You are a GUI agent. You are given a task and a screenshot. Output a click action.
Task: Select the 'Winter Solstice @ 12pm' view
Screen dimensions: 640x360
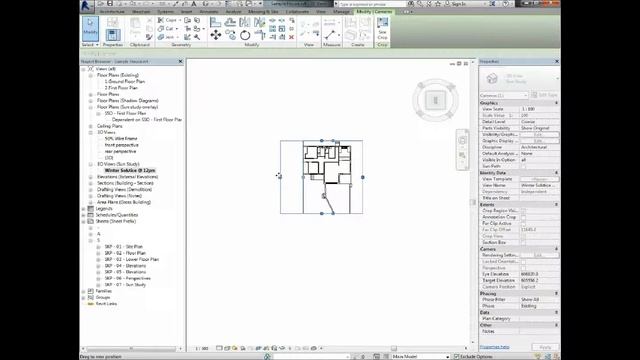click(130, 171)
